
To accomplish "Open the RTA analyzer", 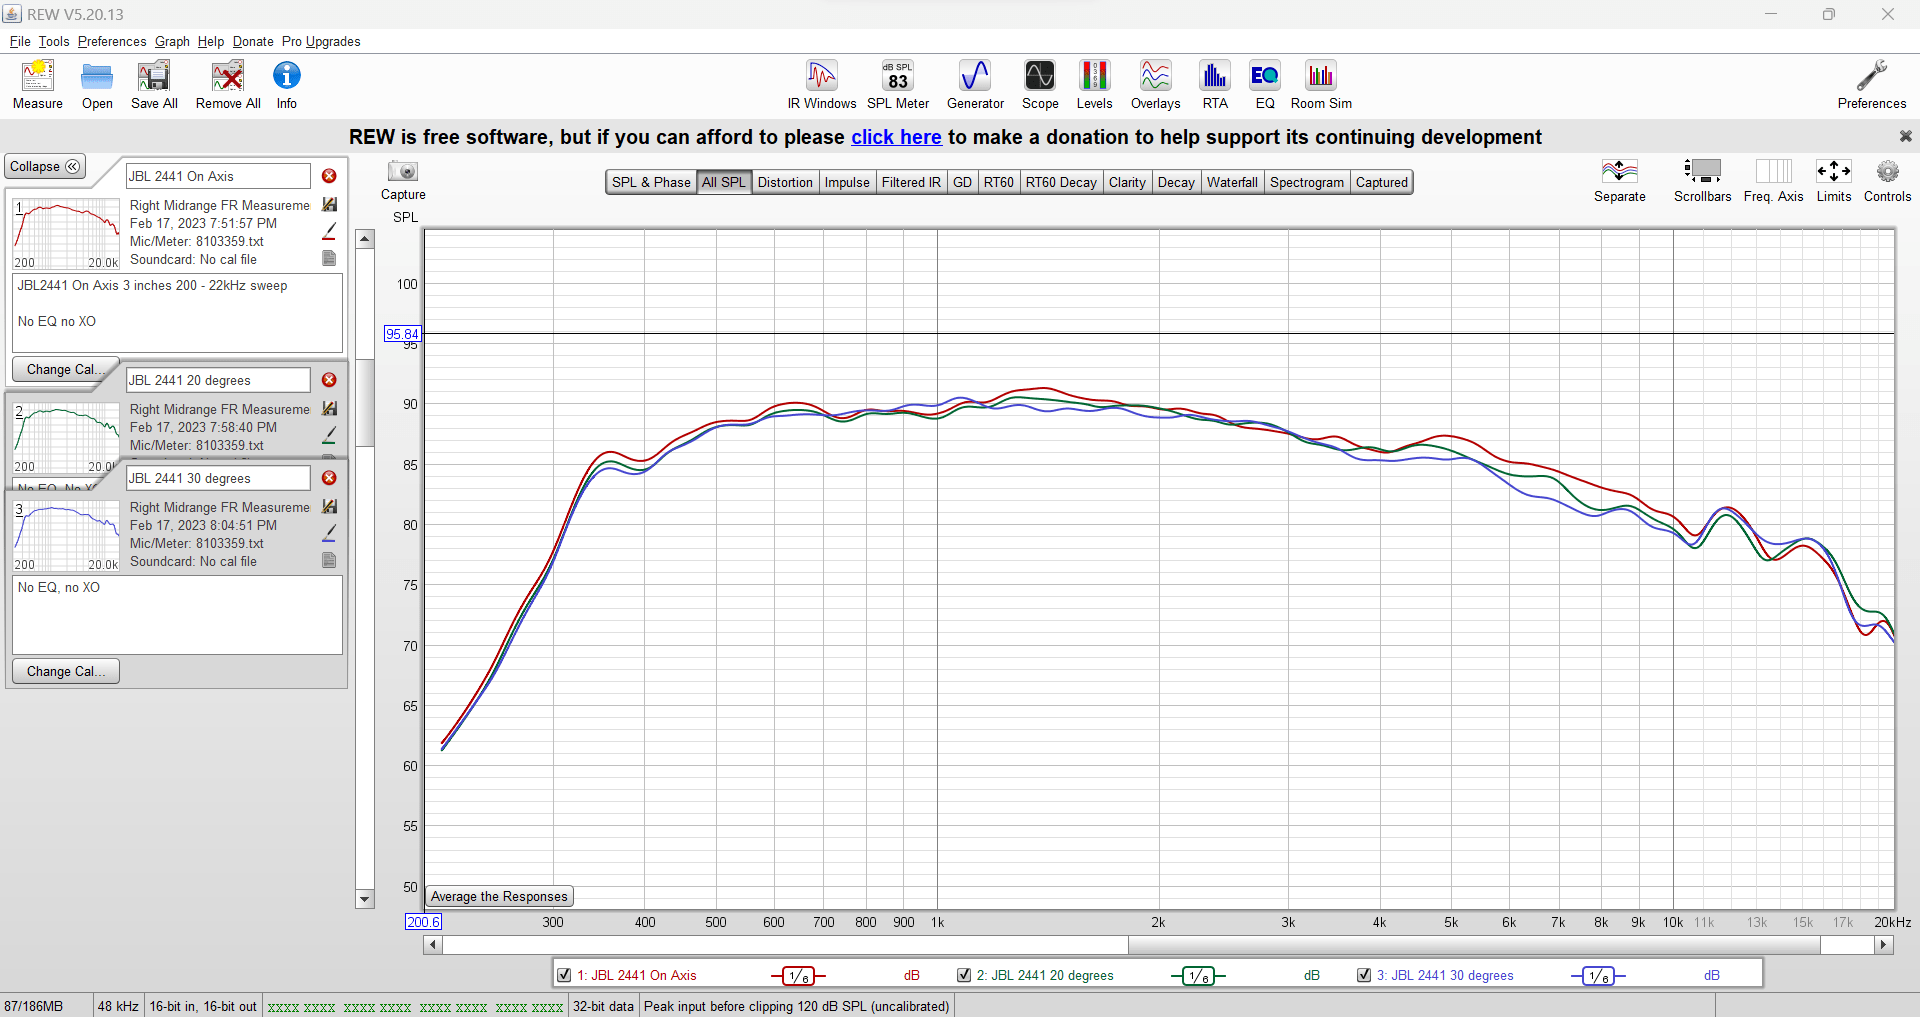I will click(1215, 85).
